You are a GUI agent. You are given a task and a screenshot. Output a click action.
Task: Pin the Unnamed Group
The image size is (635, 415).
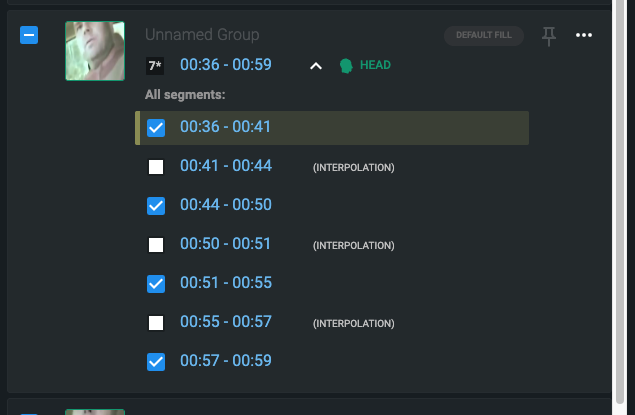pos(548,36)
